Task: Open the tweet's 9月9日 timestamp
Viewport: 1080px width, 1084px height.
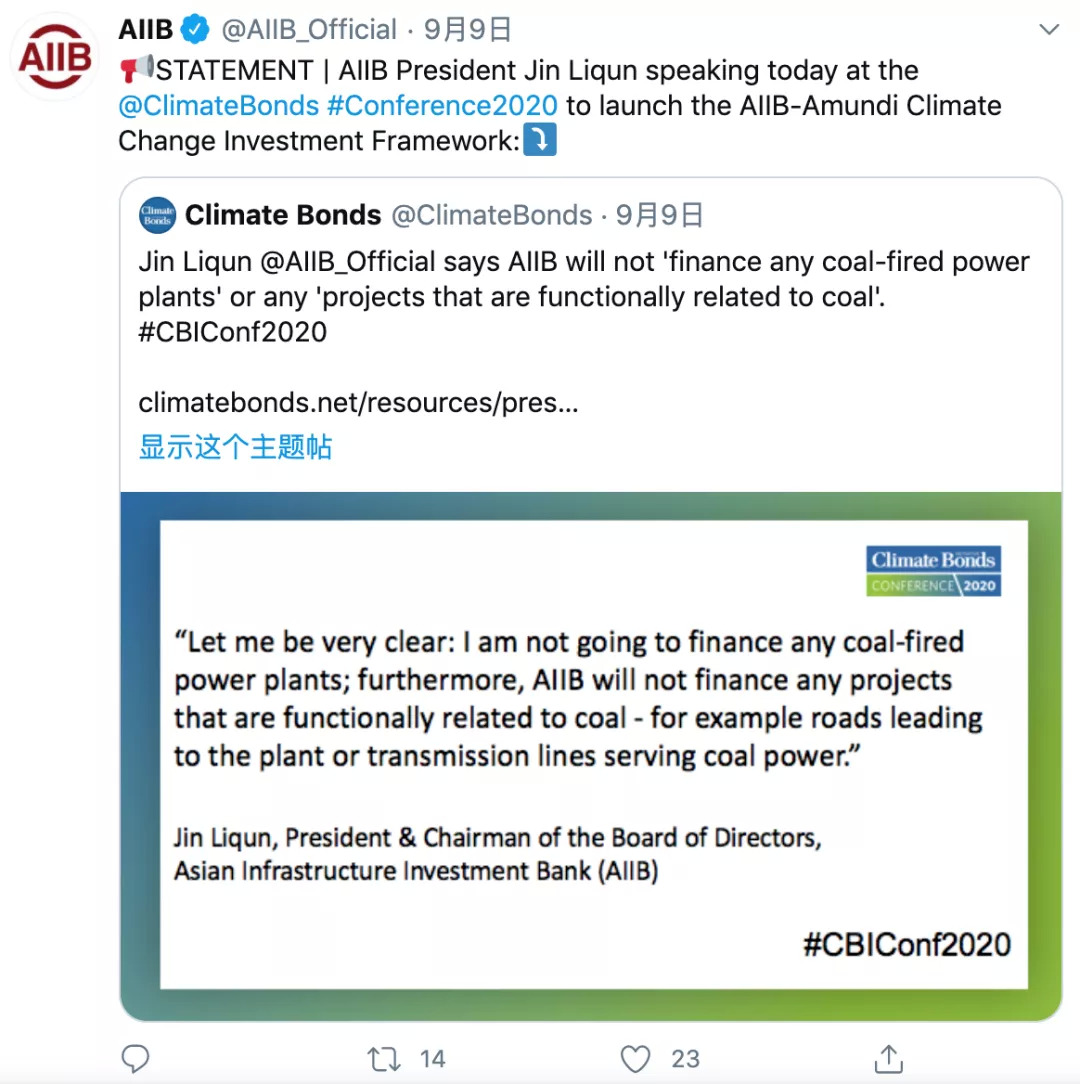Action: coord(467,30)
